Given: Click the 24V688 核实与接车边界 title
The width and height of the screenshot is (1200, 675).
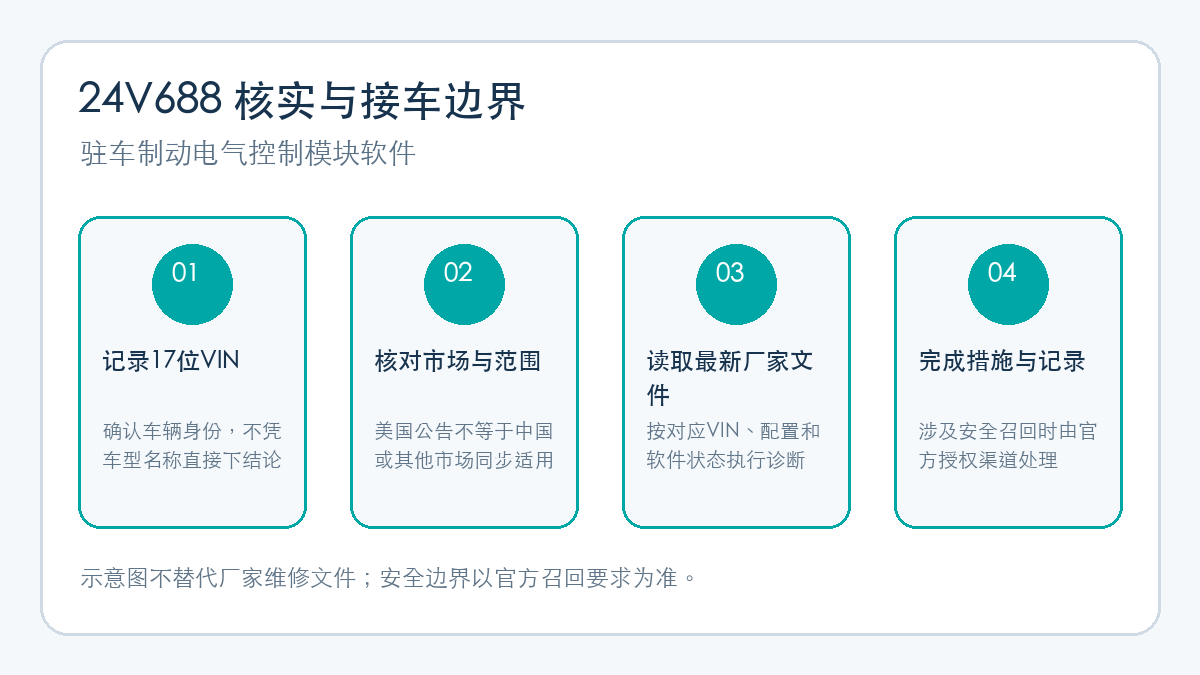Looking at the screenshot, I should pos(302,100).
